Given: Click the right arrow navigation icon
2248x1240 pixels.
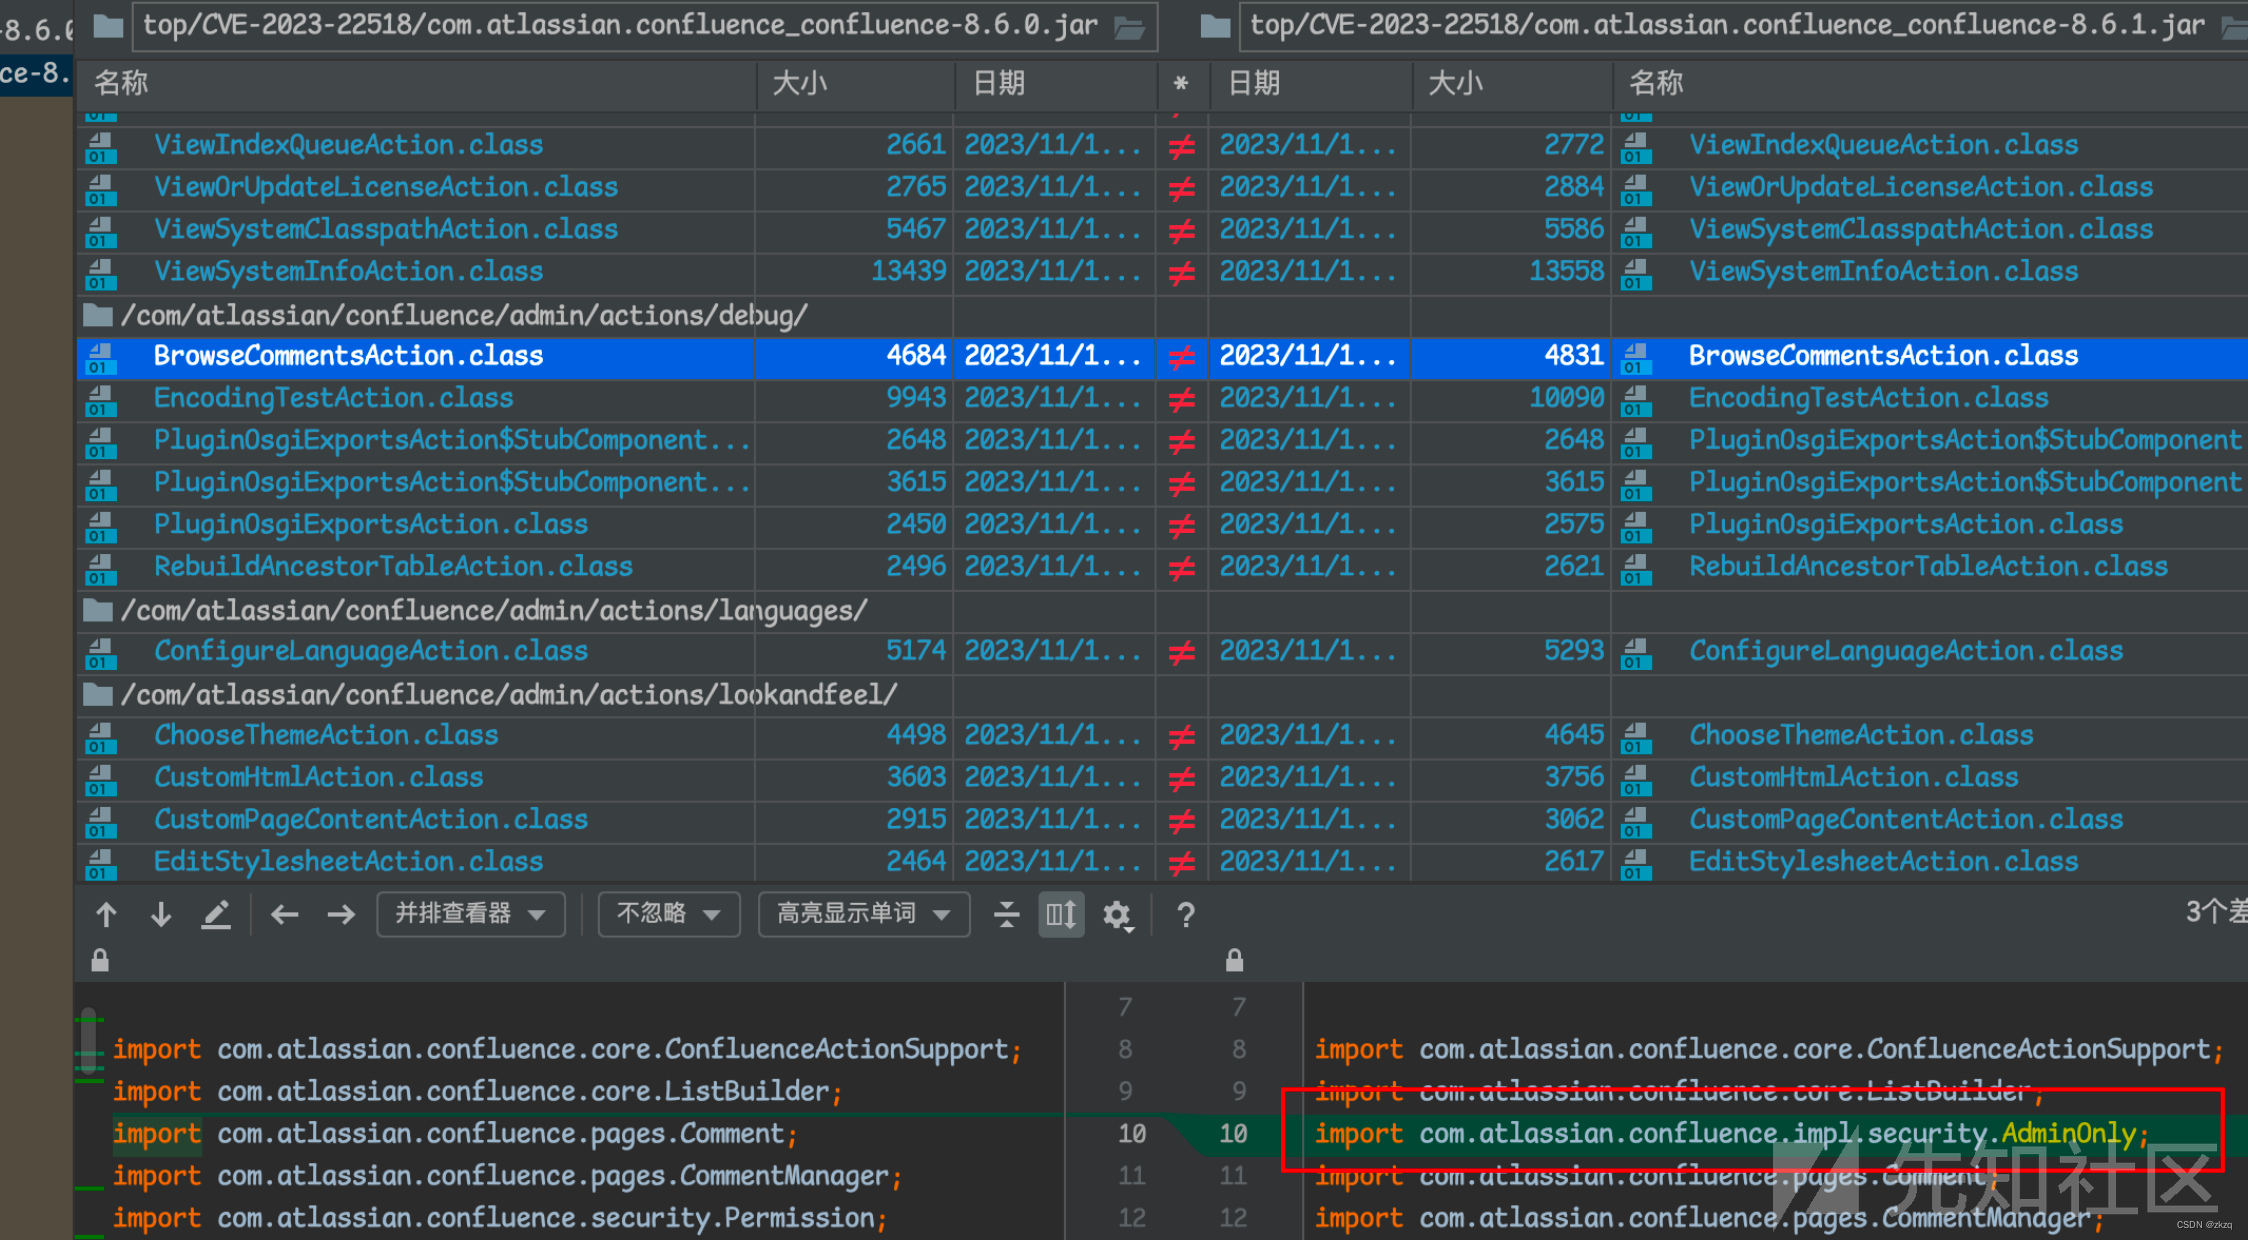Looking at the screenshot, I should coord(341,914).
